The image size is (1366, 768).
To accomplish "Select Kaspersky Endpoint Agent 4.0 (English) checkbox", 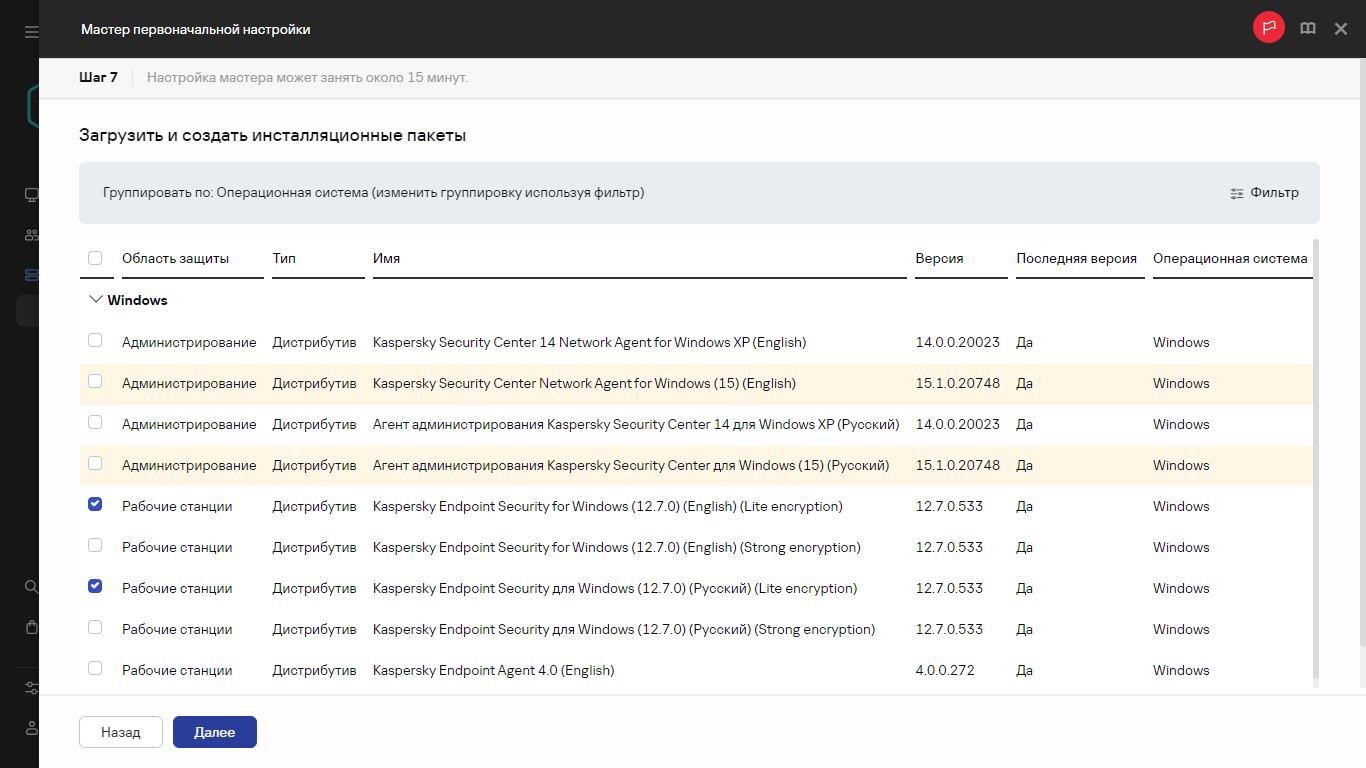I will click(x=95, y=668).
